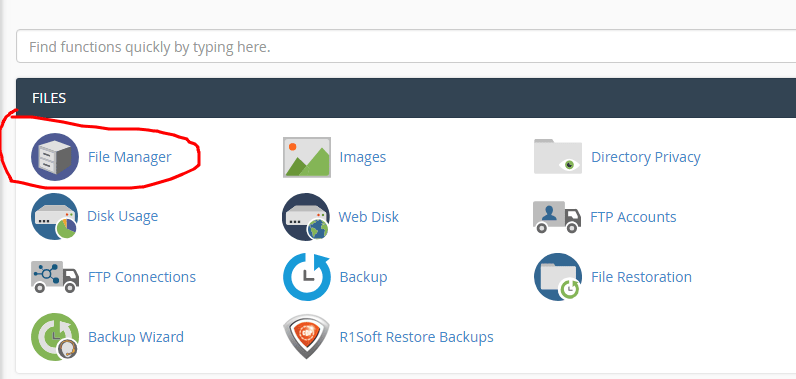Click the Images picture icon
Viewport: 796px width, 379px height.
pyautogui.click(x=307, y=157)
